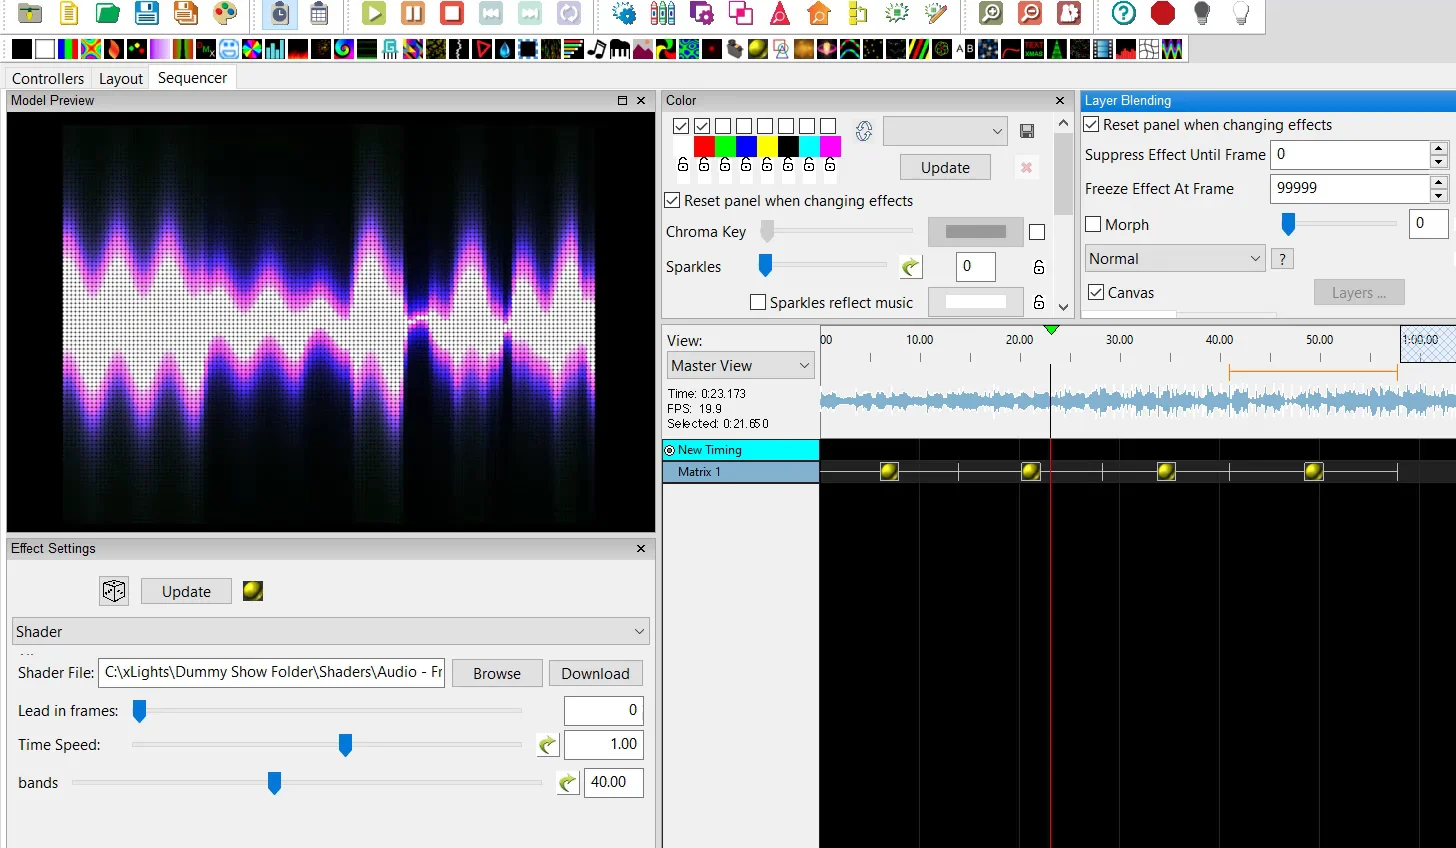Screen dimensions: 1456x848
Task: Click the Zoom Out magnifier icon
Action: tap(1030, 14)
